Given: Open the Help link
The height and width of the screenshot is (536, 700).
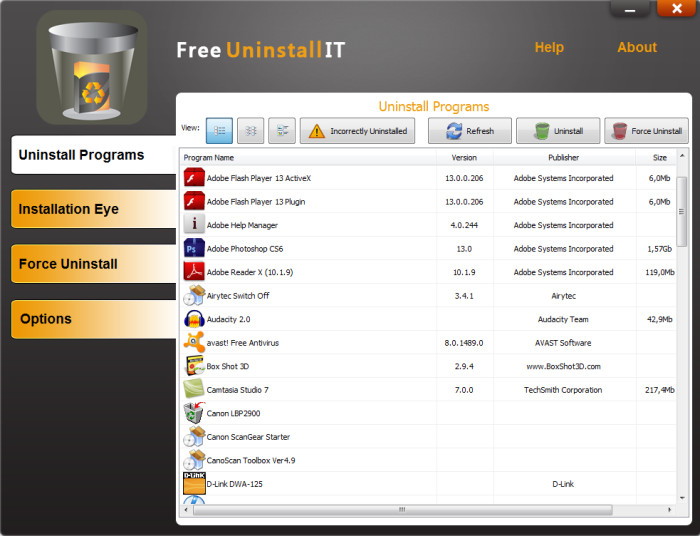Looking at the screenshot, I should click(x=549, y=47).
